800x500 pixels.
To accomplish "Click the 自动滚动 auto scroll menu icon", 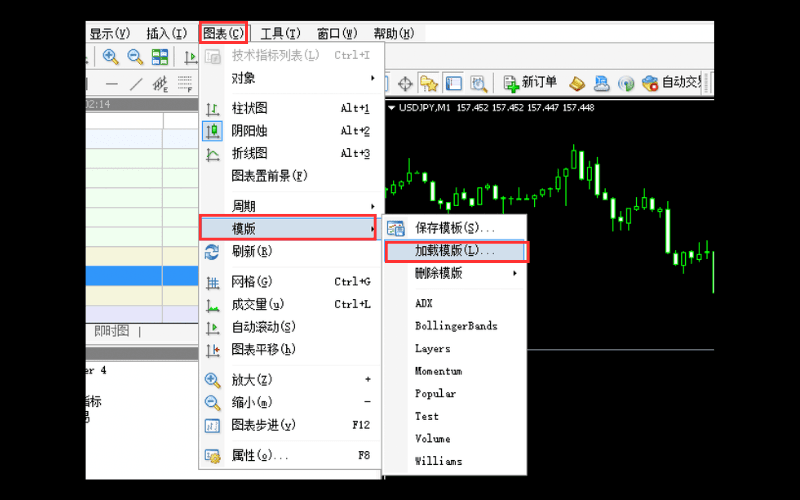I will pos(213,328).
